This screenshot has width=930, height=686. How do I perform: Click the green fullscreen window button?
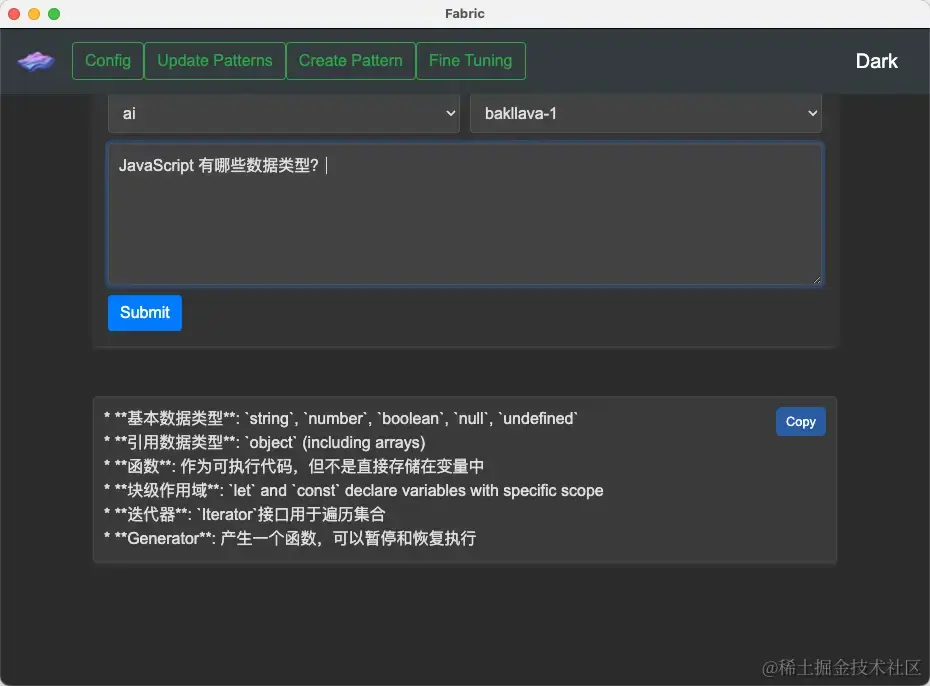[54, 14]
